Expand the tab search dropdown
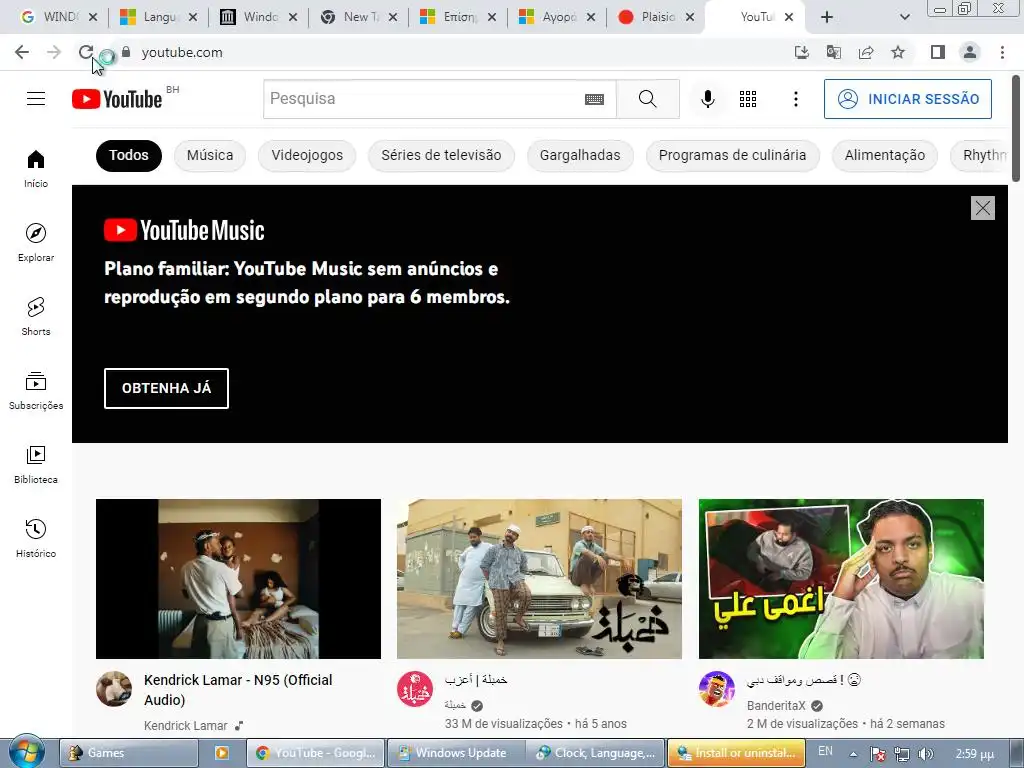 (904, 17)
